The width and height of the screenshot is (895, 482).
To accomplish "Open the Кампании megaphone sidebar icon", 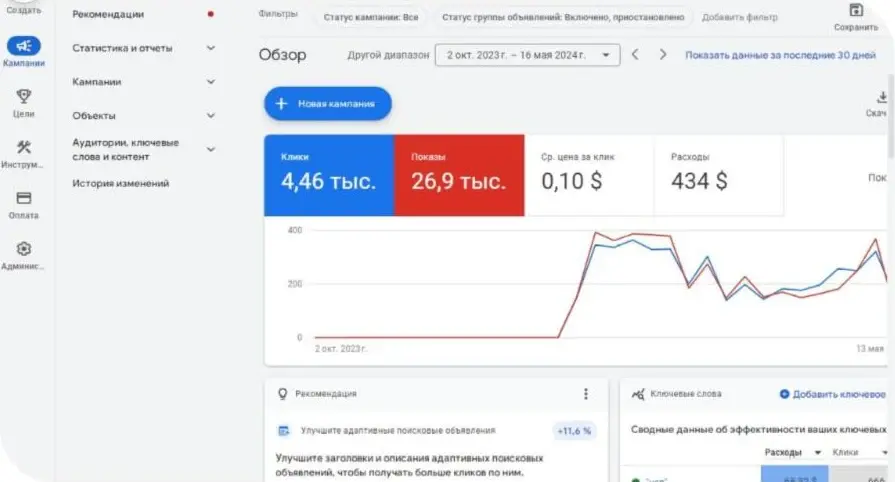I will click(23, 46).
